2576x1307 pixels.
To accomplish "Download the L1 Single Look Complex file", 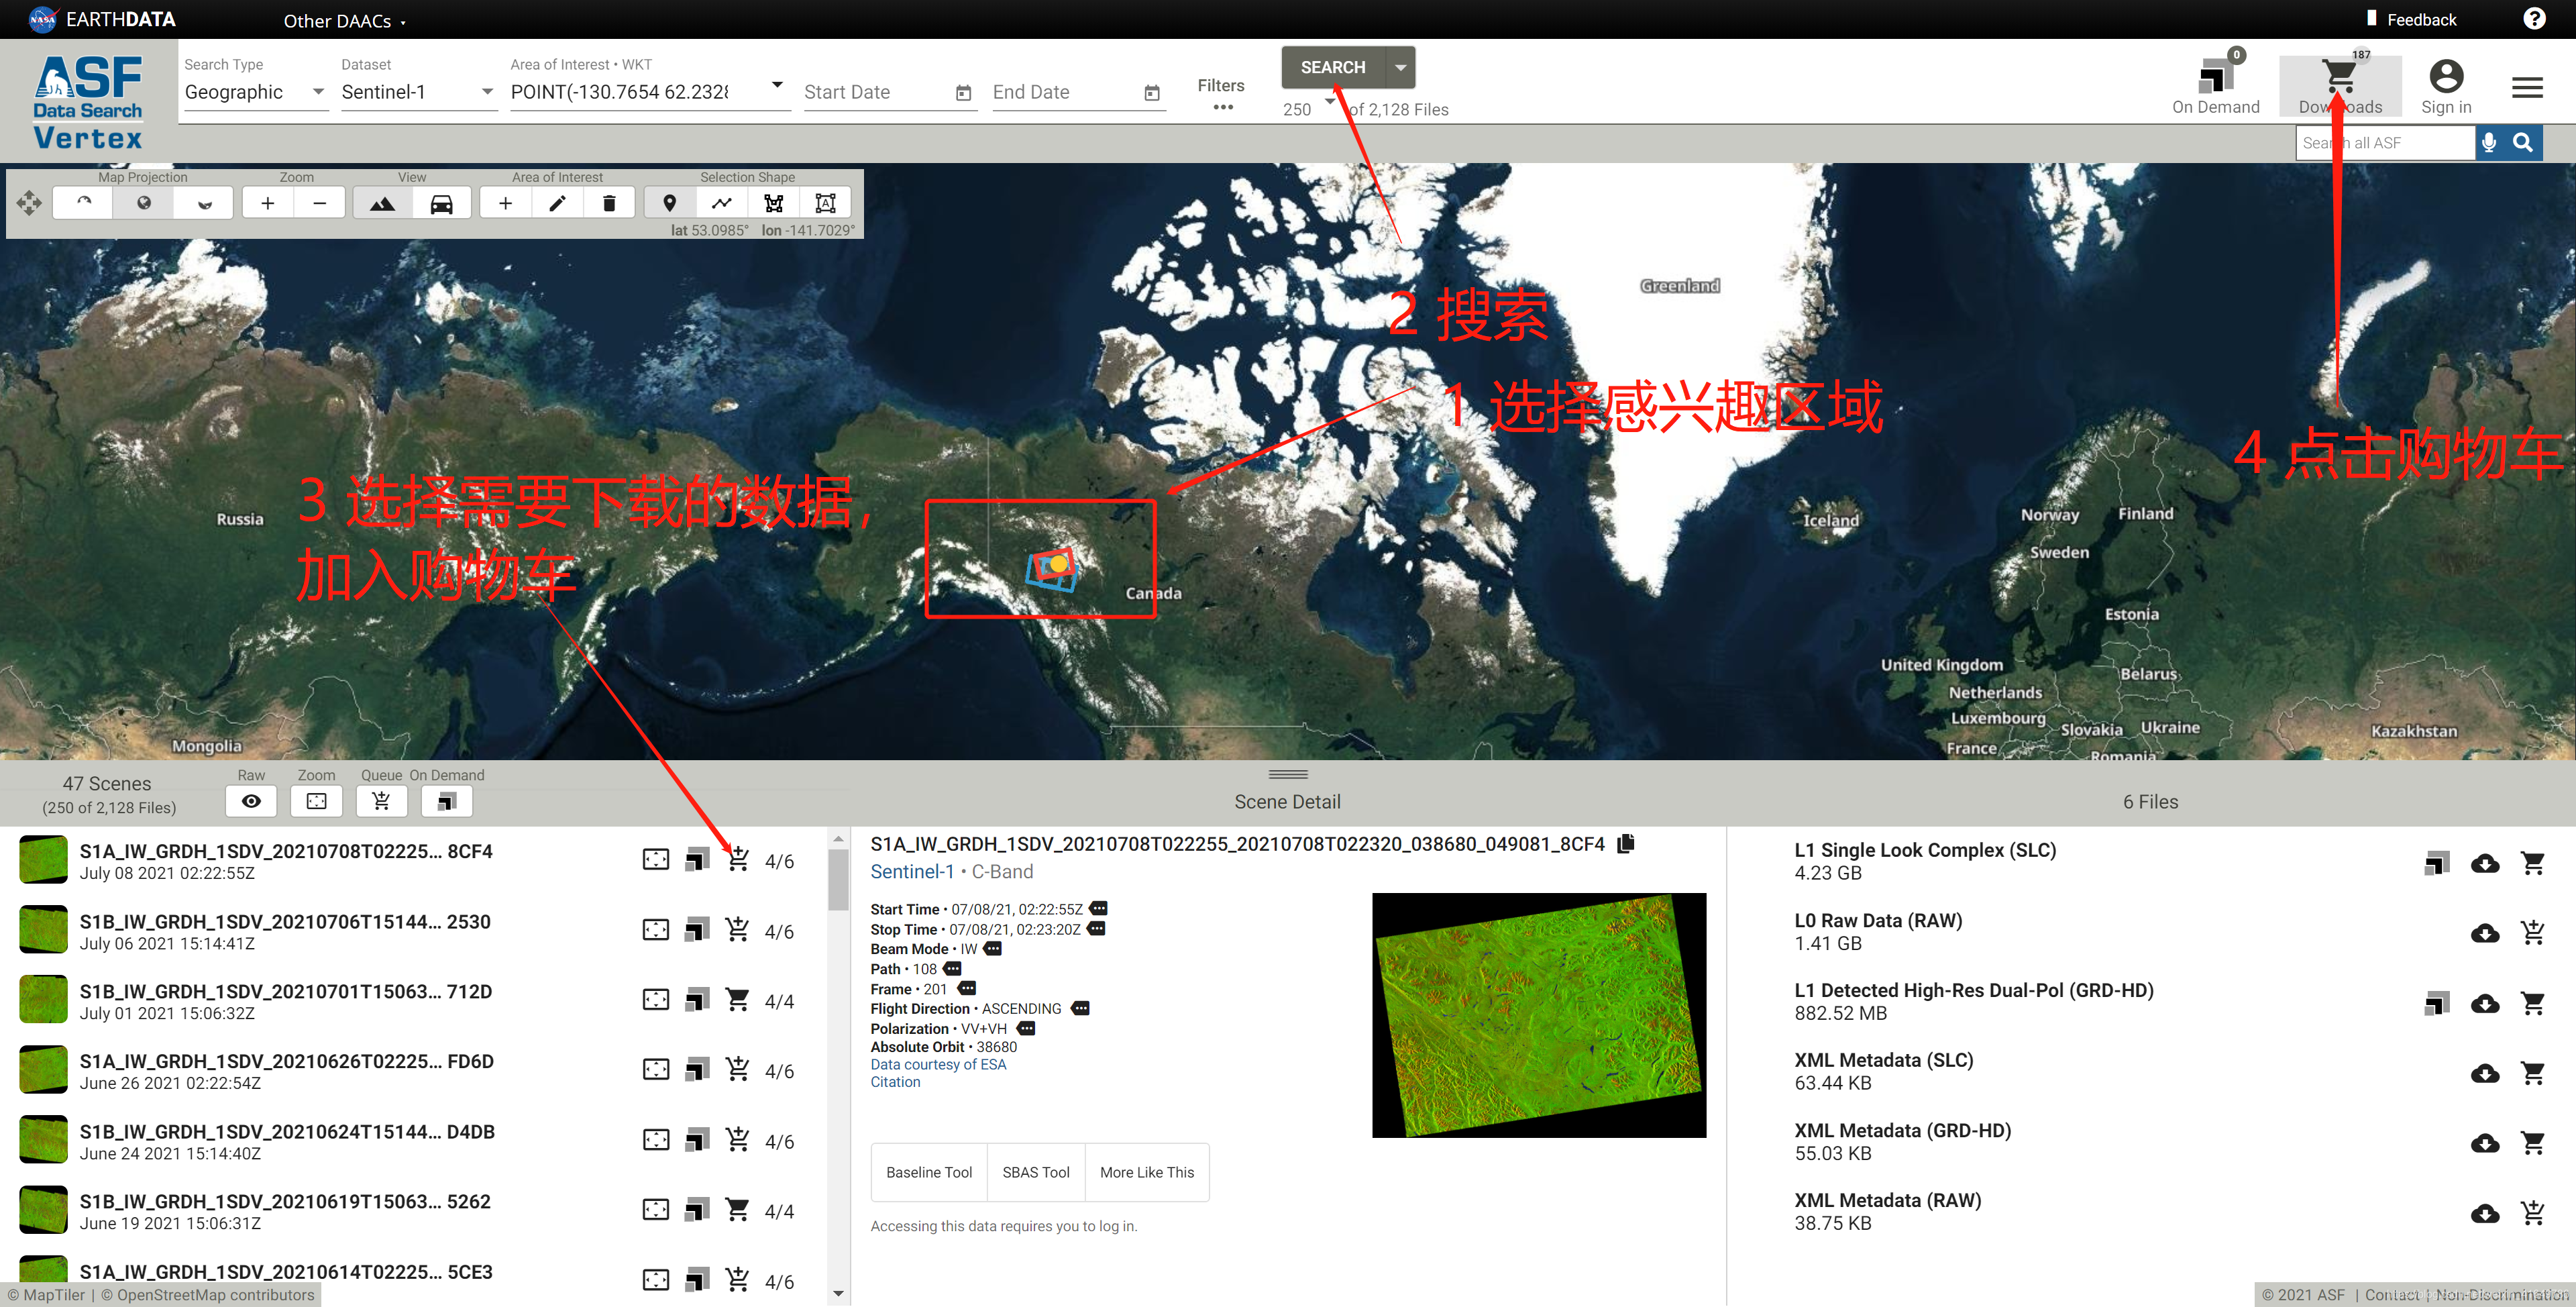I will click(x=2484, y=863).
